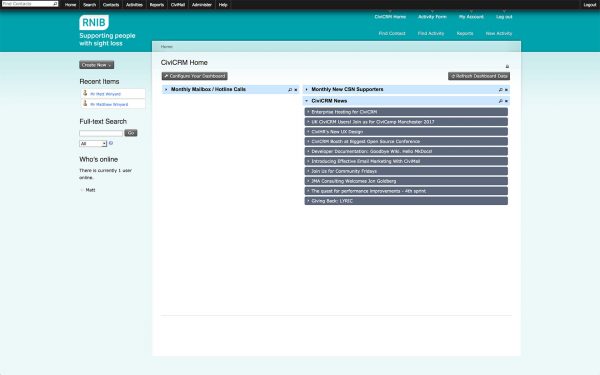Open the CiviMail menu in top bar

(x=178, y=5)
